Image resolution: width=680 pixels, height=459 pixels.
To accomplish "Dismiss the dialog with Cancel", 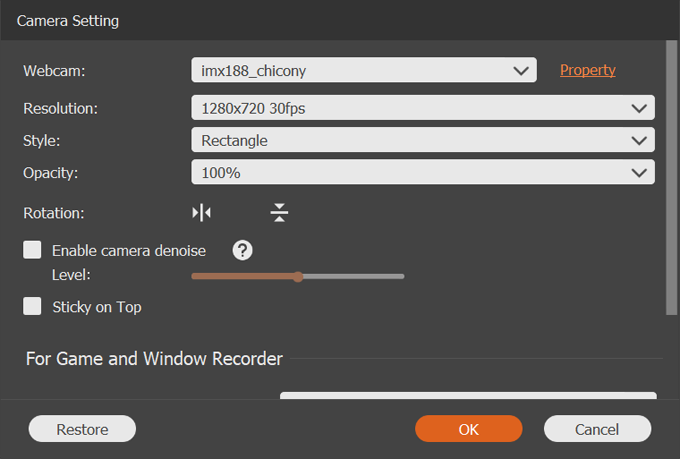I will 597,429.
